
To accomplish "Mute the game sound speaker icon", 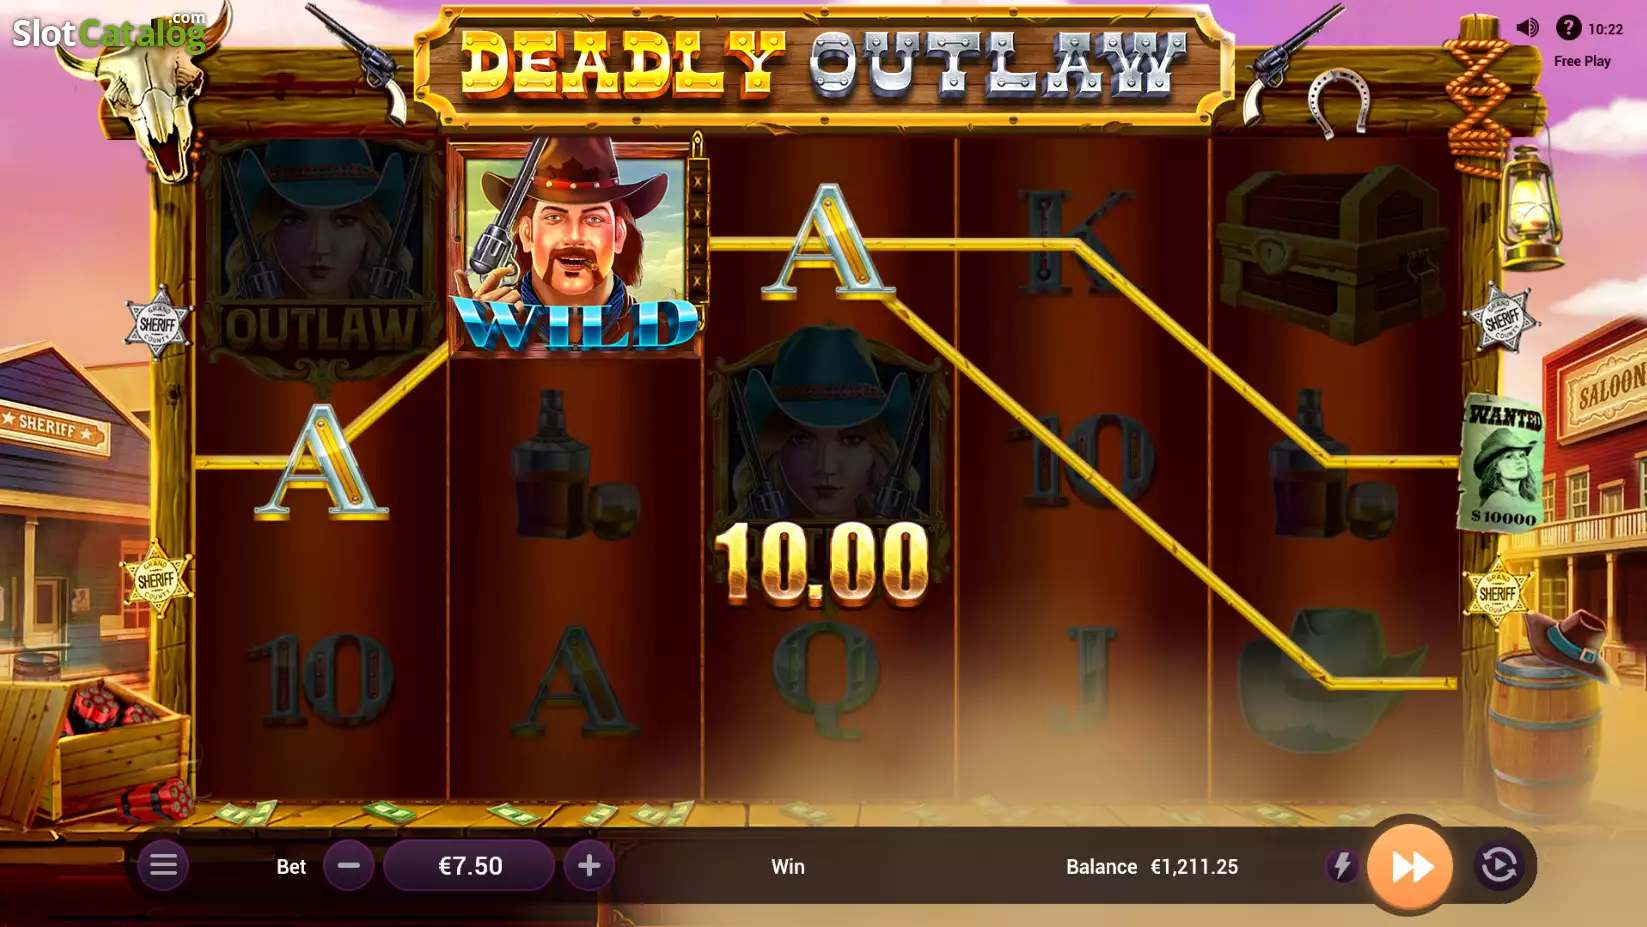I will 1527,28.
